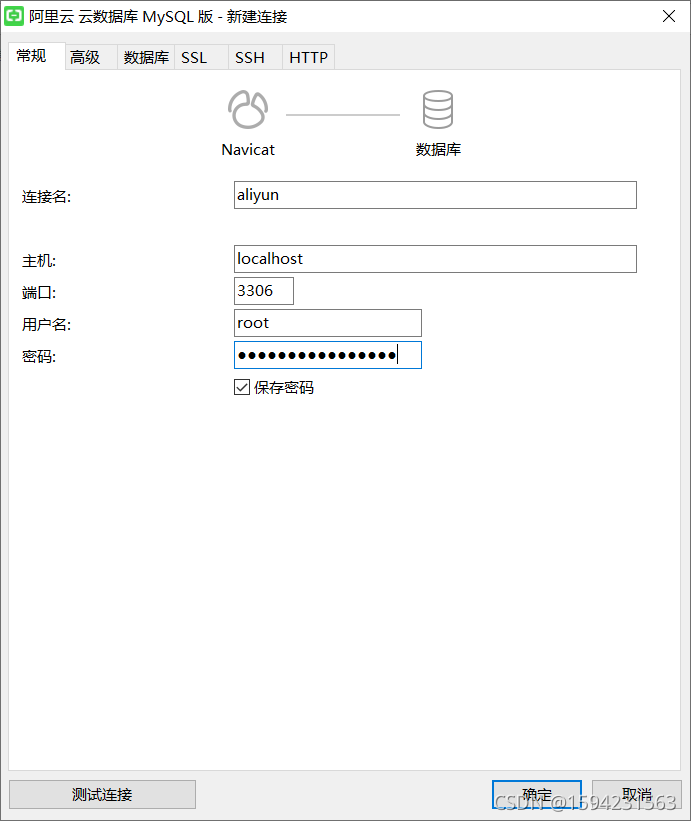Open the 高级 tab
691x821 pixels.
tap(91, 57)
